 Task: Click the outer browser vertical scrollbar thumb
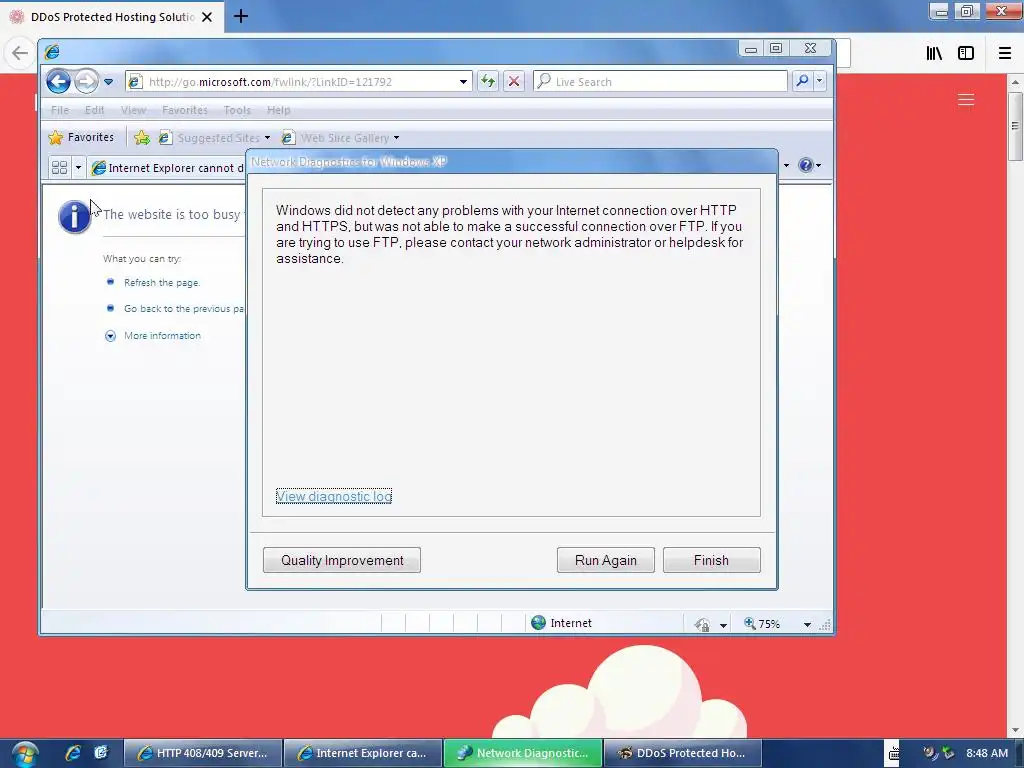[1015, 126]
